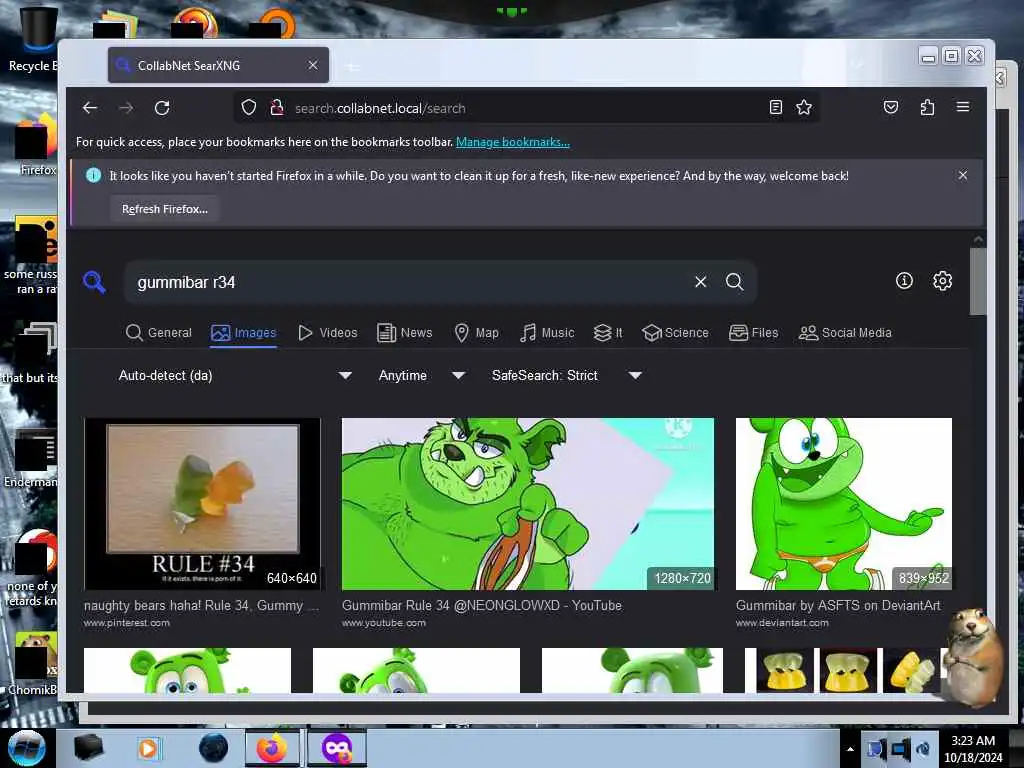Switch to the It category
1024x768 pixels.
pos(608,332)
